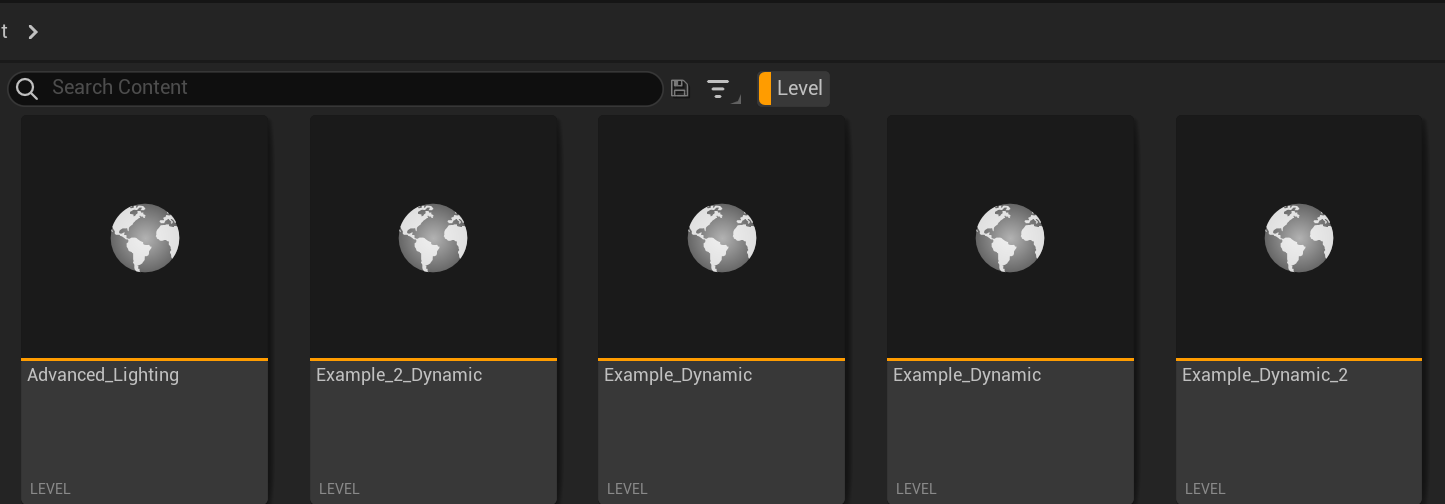
Task: Toggle the Level filter off
Action: (799, 88)
